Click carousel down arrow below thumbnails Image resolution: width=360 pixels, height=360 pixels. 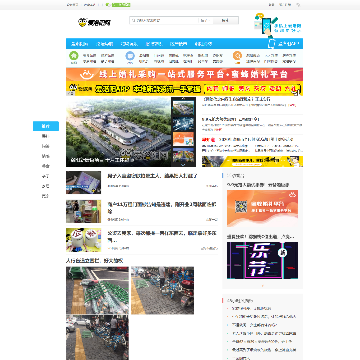pos(183,165)
